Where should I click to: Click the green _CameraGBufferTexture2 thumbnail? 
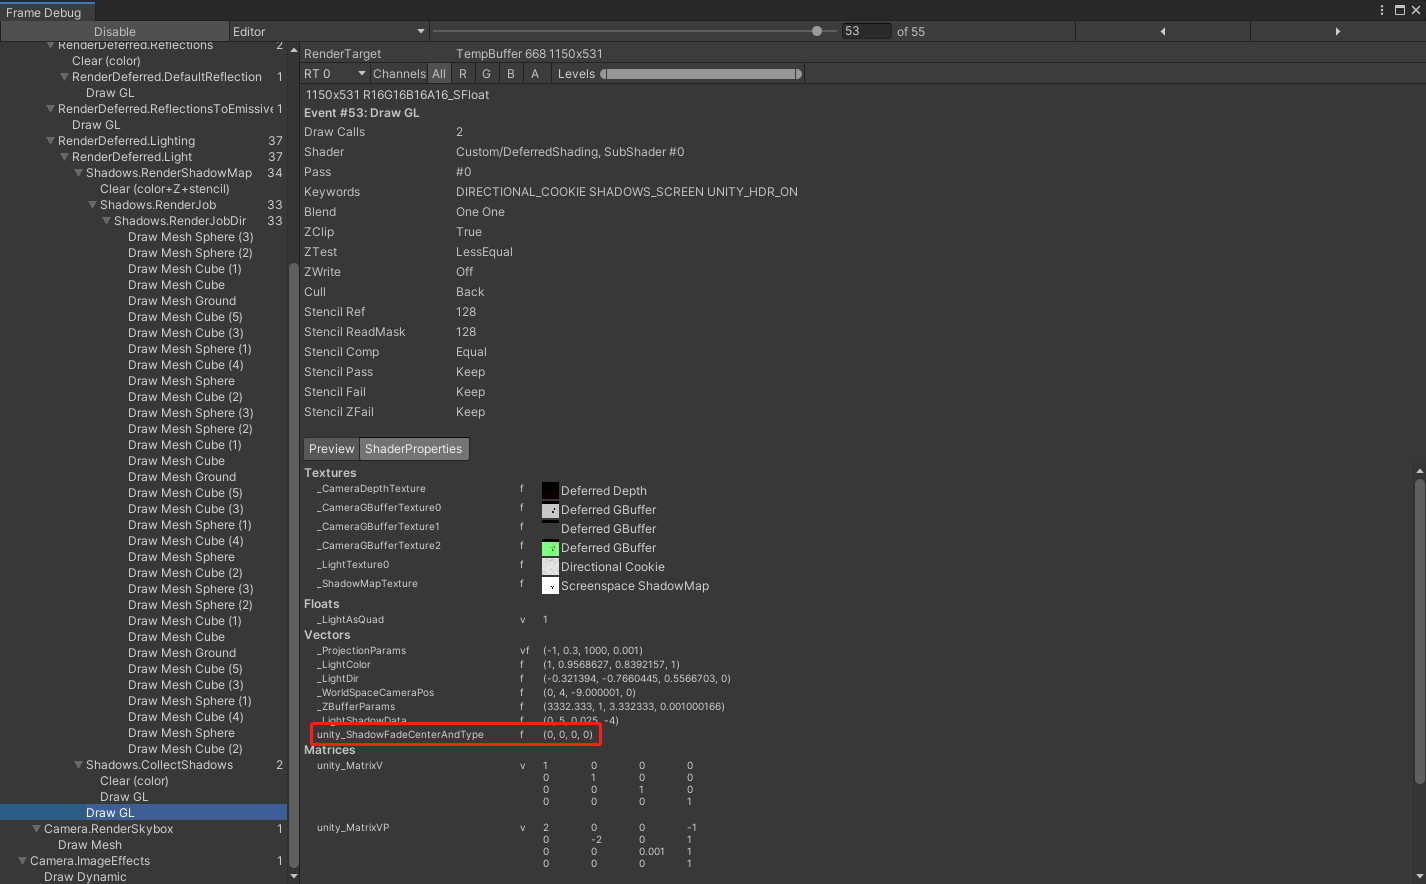coord(550,548)
